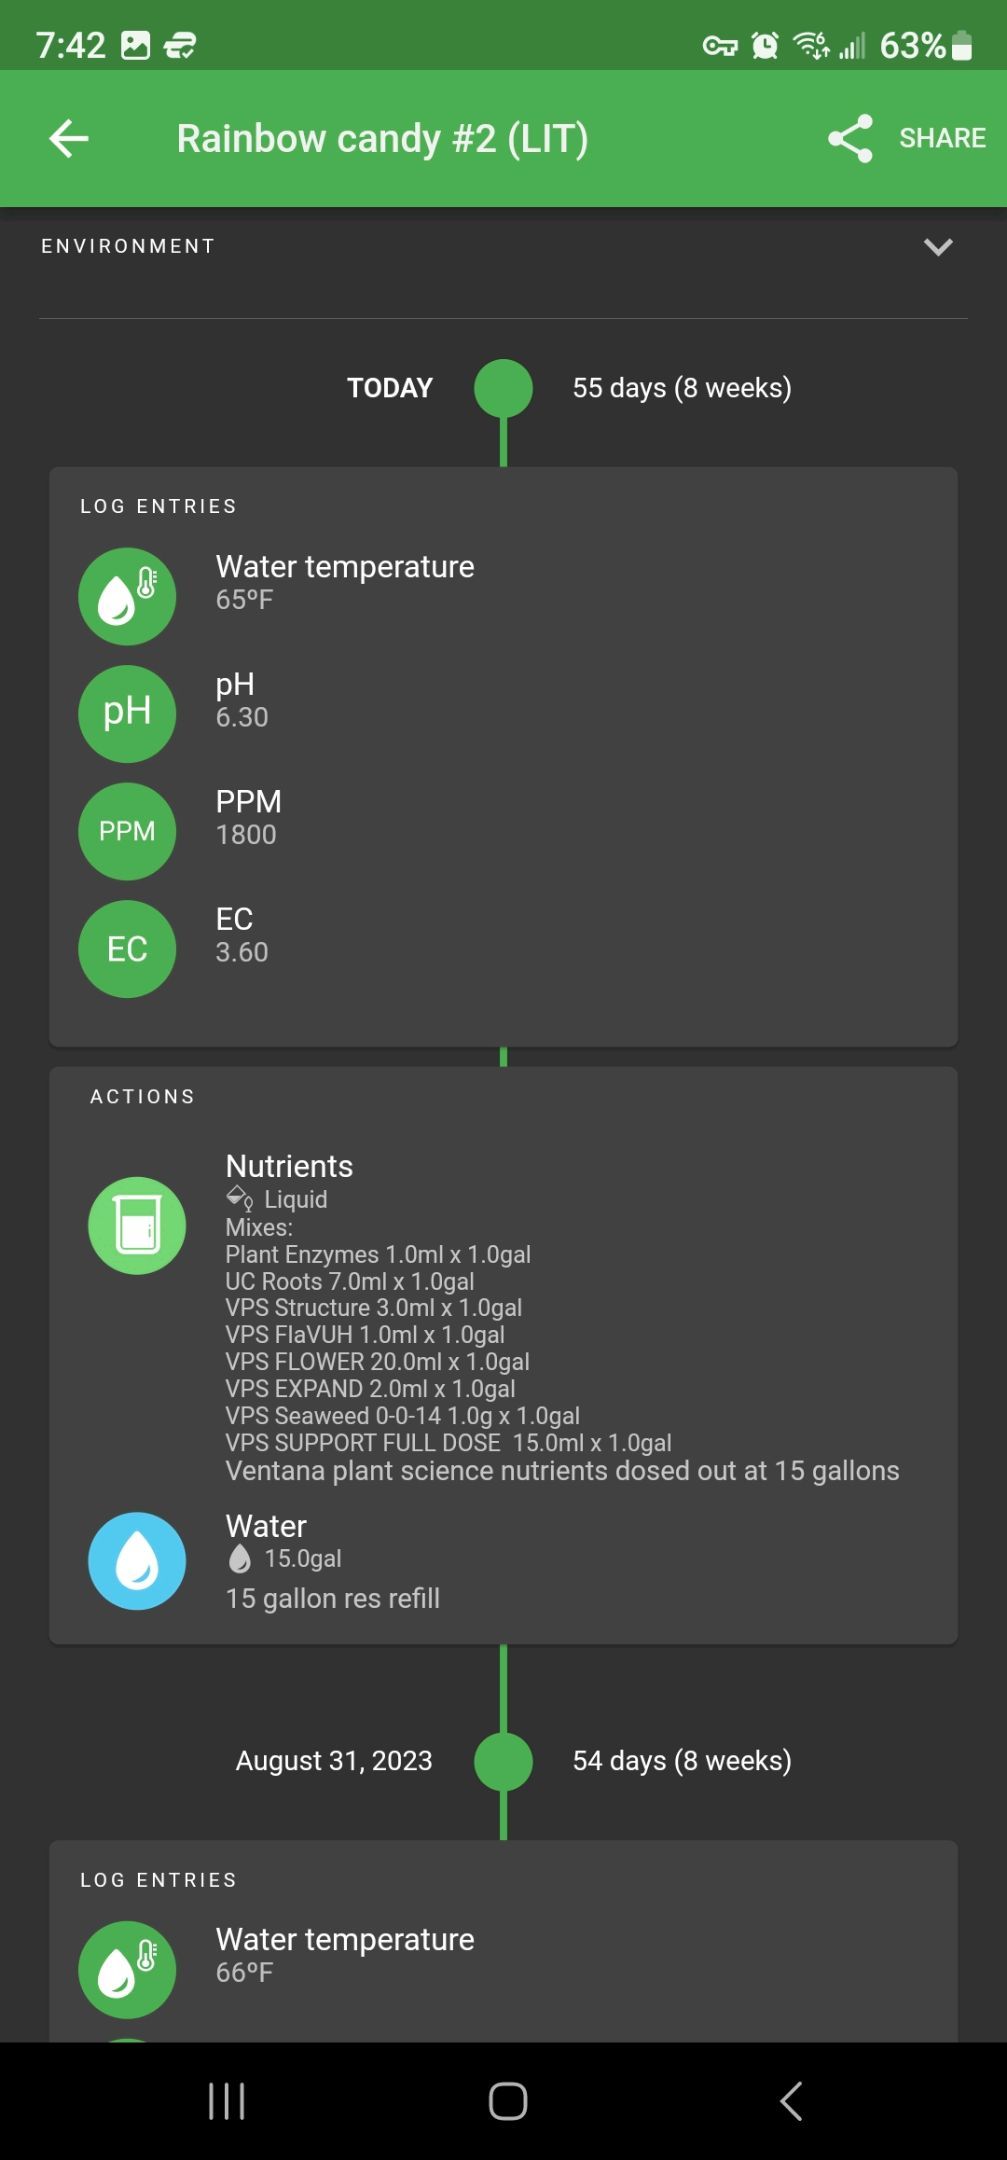1007x2160 pixels.
Task: Tap the EC log entry icon
Action: (x=127, y=949)
